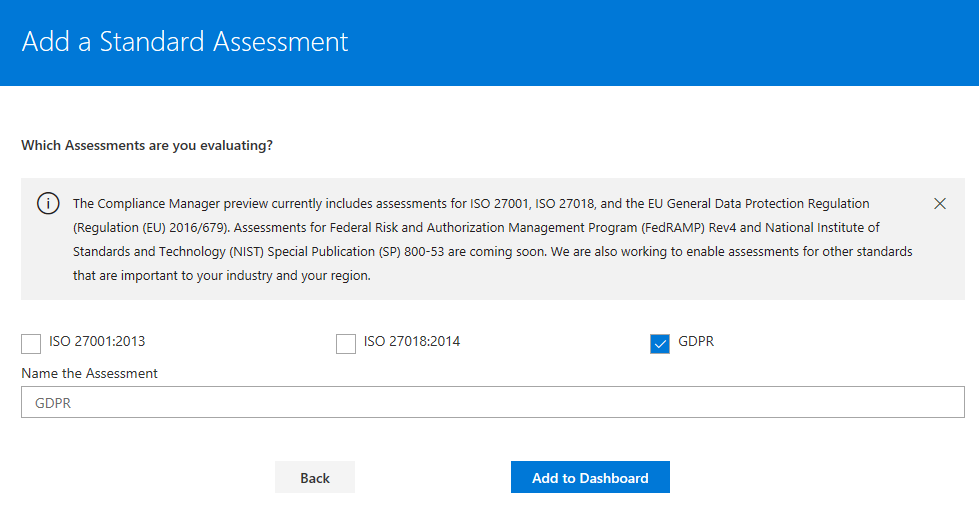Click the last line about your industry and region
Image resolution: width=979 pixels, height=522 pixels.
[222, 275]
